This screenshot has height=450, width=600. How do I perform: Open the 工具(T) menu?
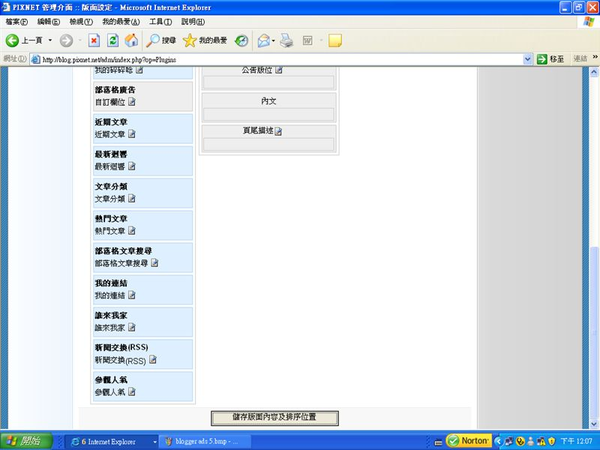[160, 22]
